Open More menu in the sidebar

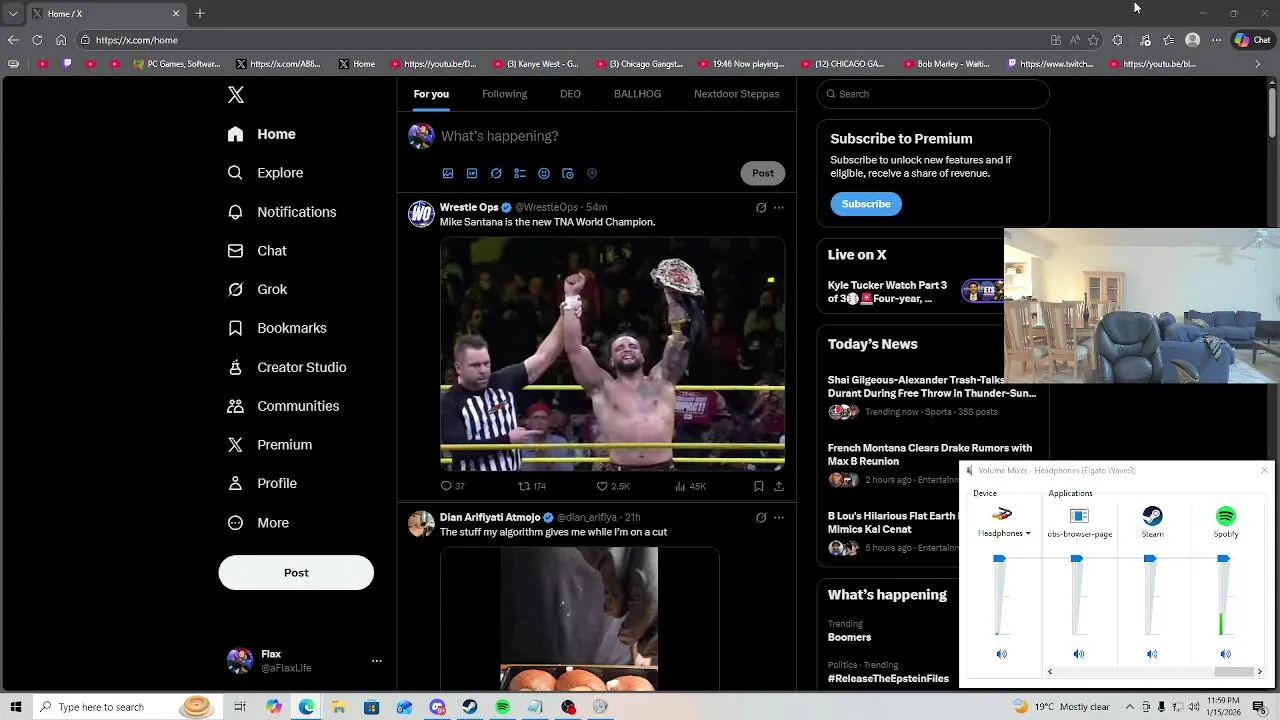[x=258, y=523]
